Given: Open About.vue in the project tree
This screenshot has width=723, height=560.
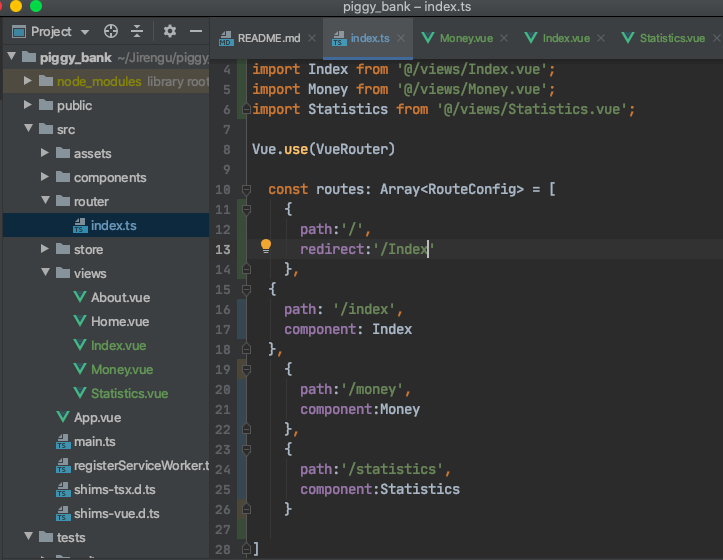Looking at the screenshot, I should point(120,298).
